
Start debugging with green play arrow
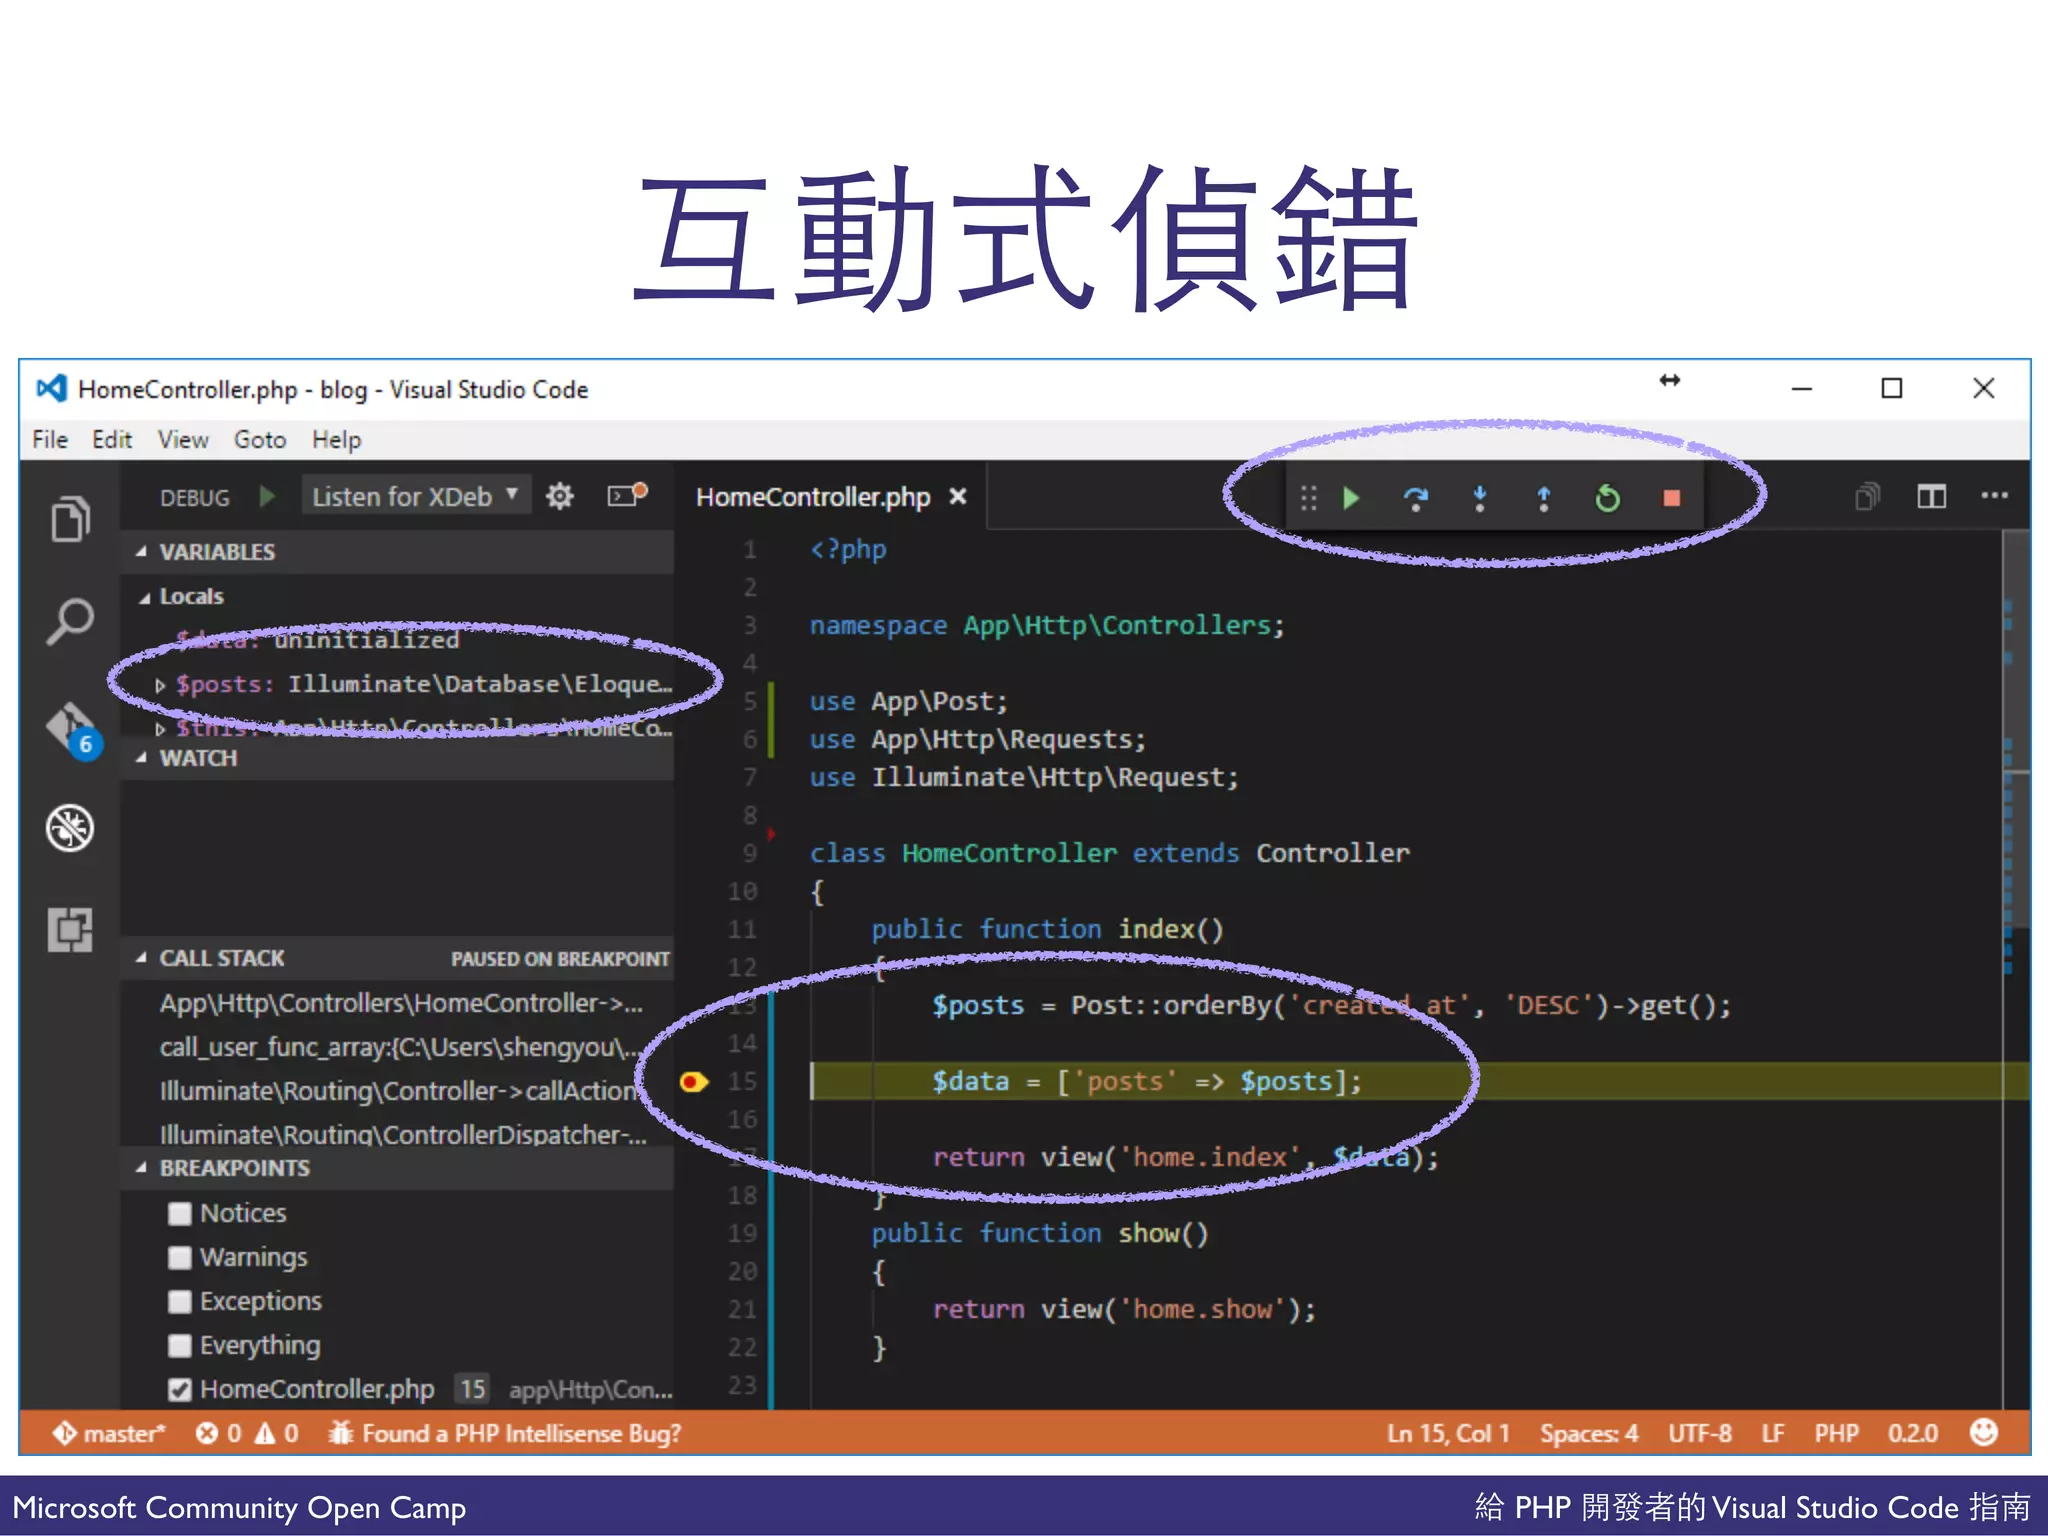point(267,497)
